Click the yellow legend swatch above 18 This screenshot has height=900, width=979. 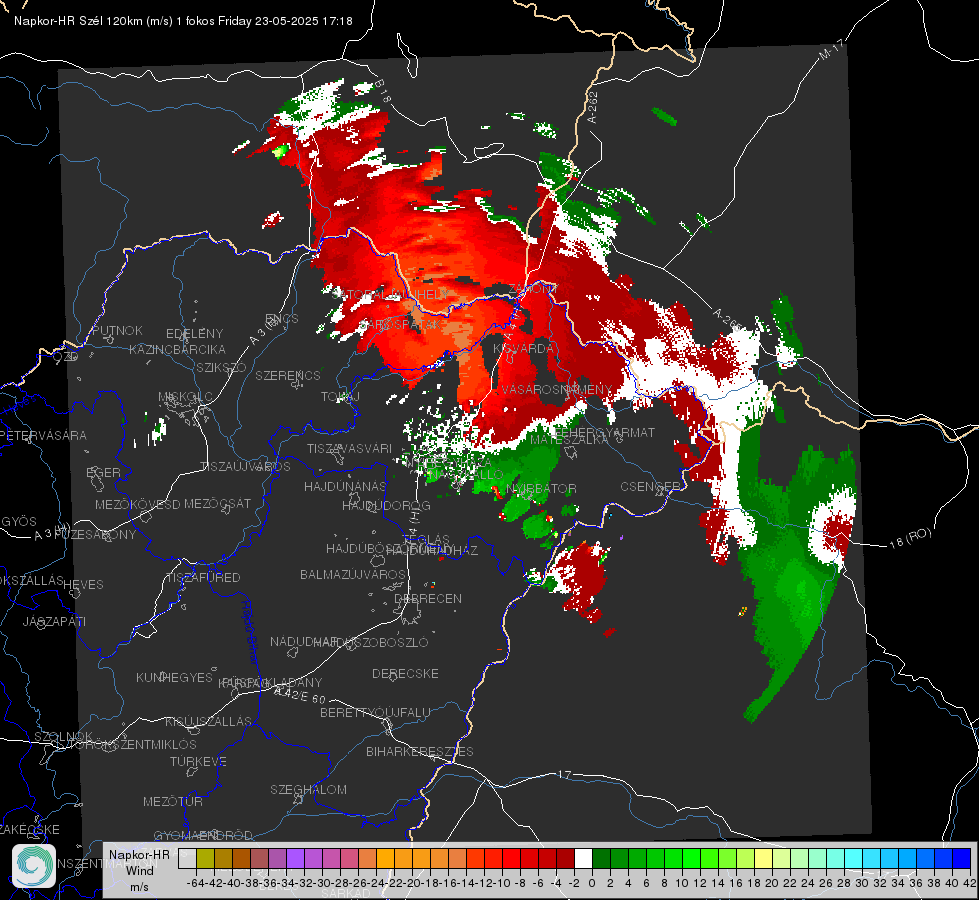764,859
